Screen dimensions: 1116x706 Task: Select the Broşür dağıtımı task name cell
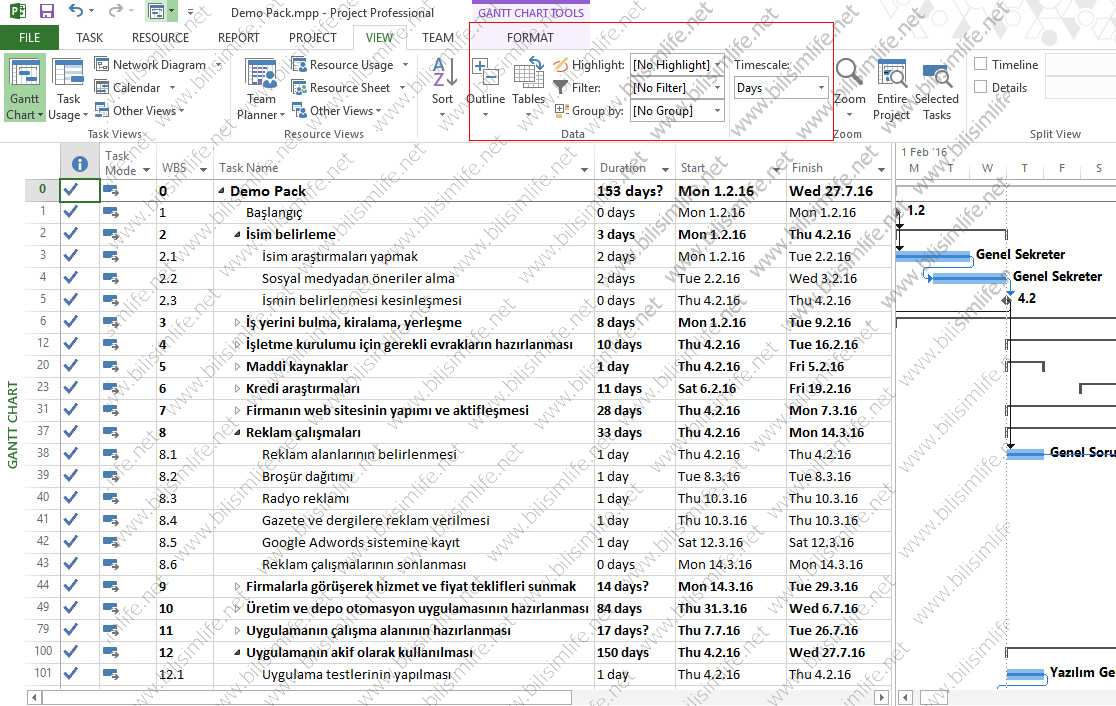coord(403,476)
